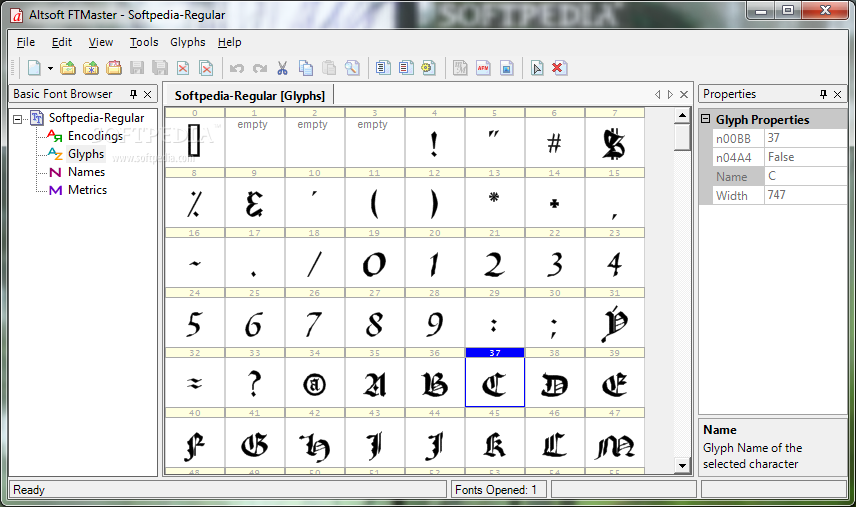Image resolution: width=856 pixels, height=507 pixels.
Task: Open the Tools menu
Action: [x=144, y=42]
